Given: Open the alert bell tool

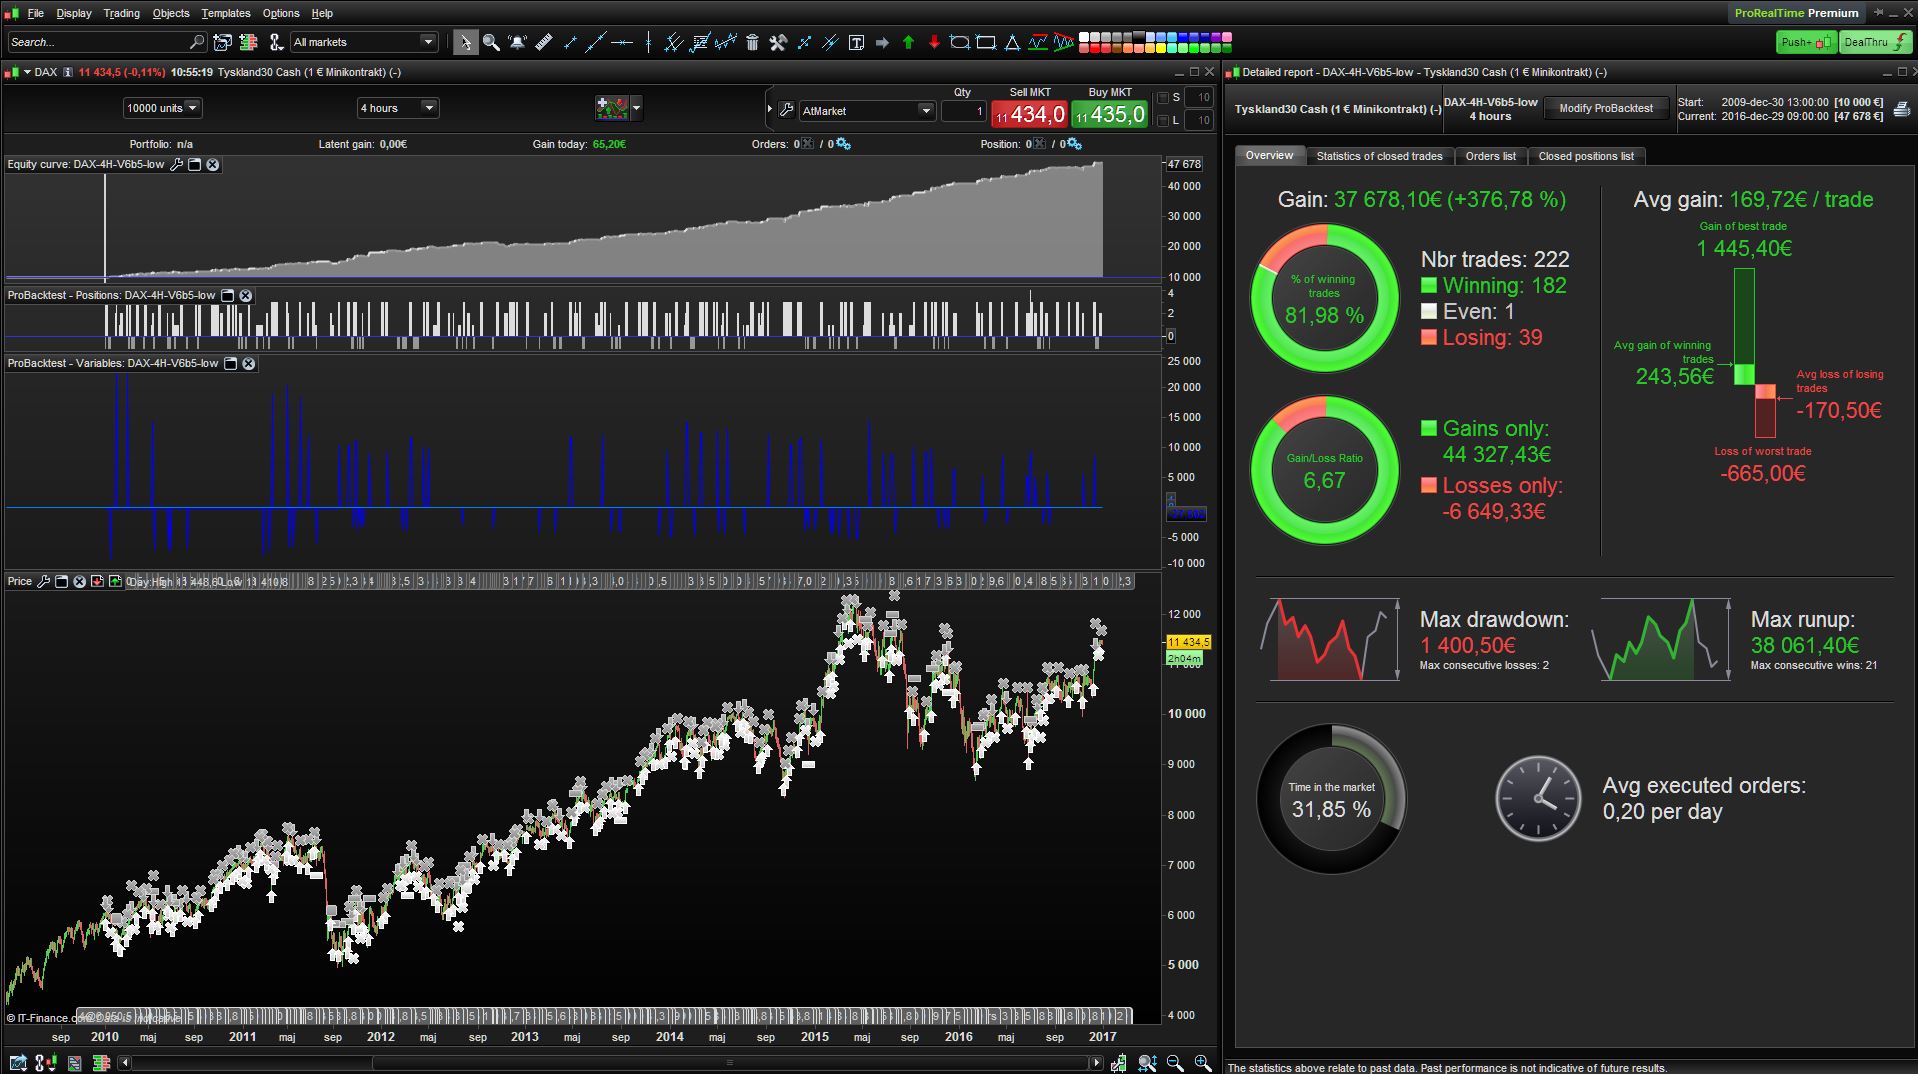Looking at the screenshot, I should pos(517,42).
